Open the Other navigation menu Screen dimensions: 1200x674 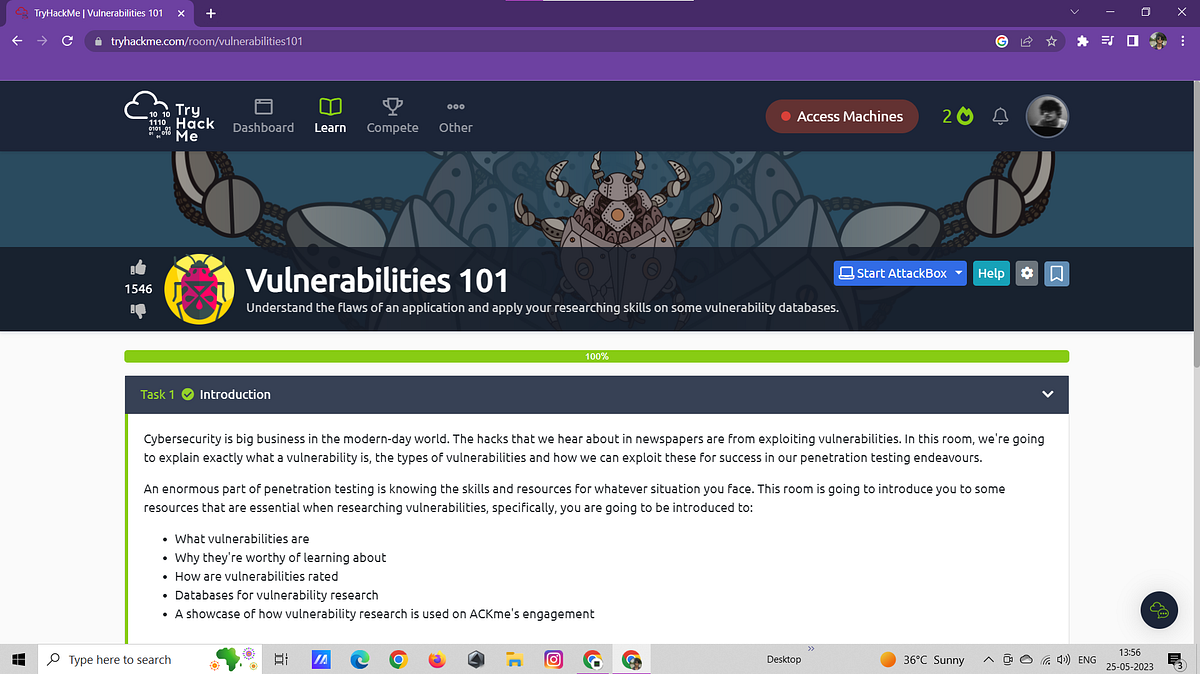(455, 116)
